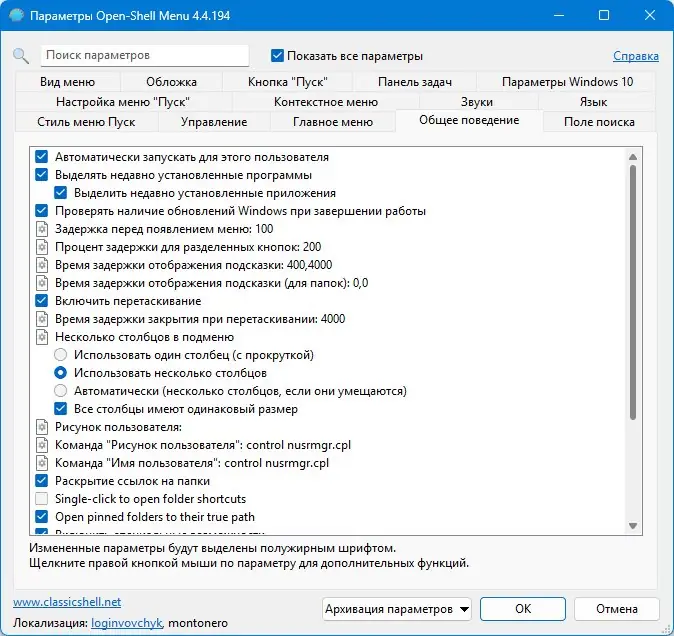The height and width of the screenshot is (636, 674).
Task: Open the 'loginvovchyk' localization link
Action: 126,623
